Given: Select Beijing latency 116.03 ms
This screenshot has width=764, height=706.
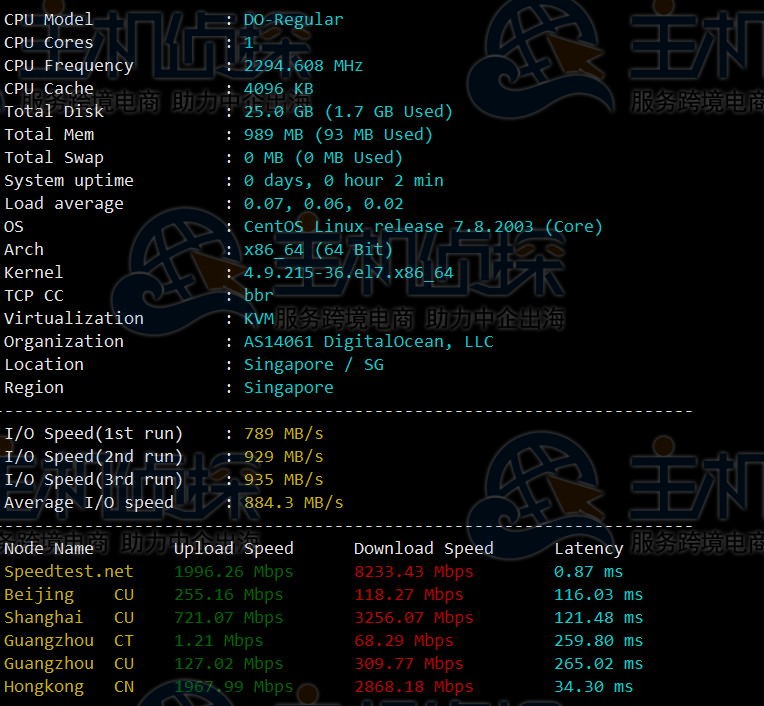Looking at the screenshot, I should coord(598,595).
